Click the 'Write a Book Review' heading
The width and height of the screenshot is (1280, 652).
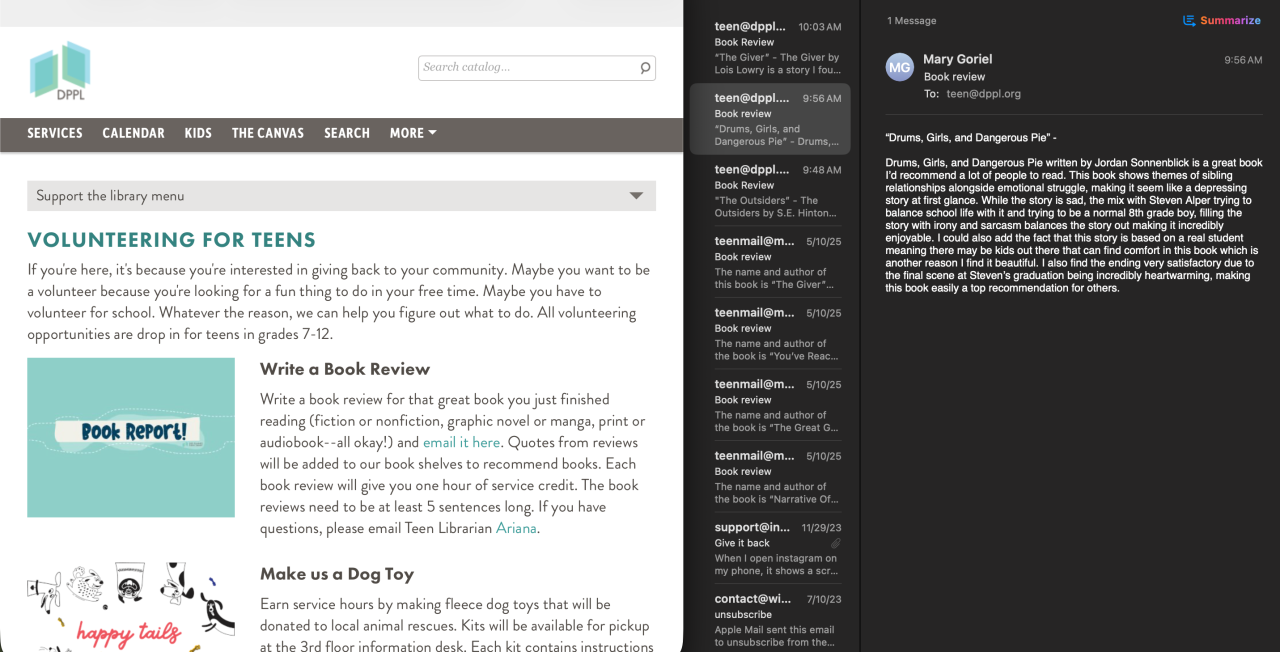click(345, 369)
